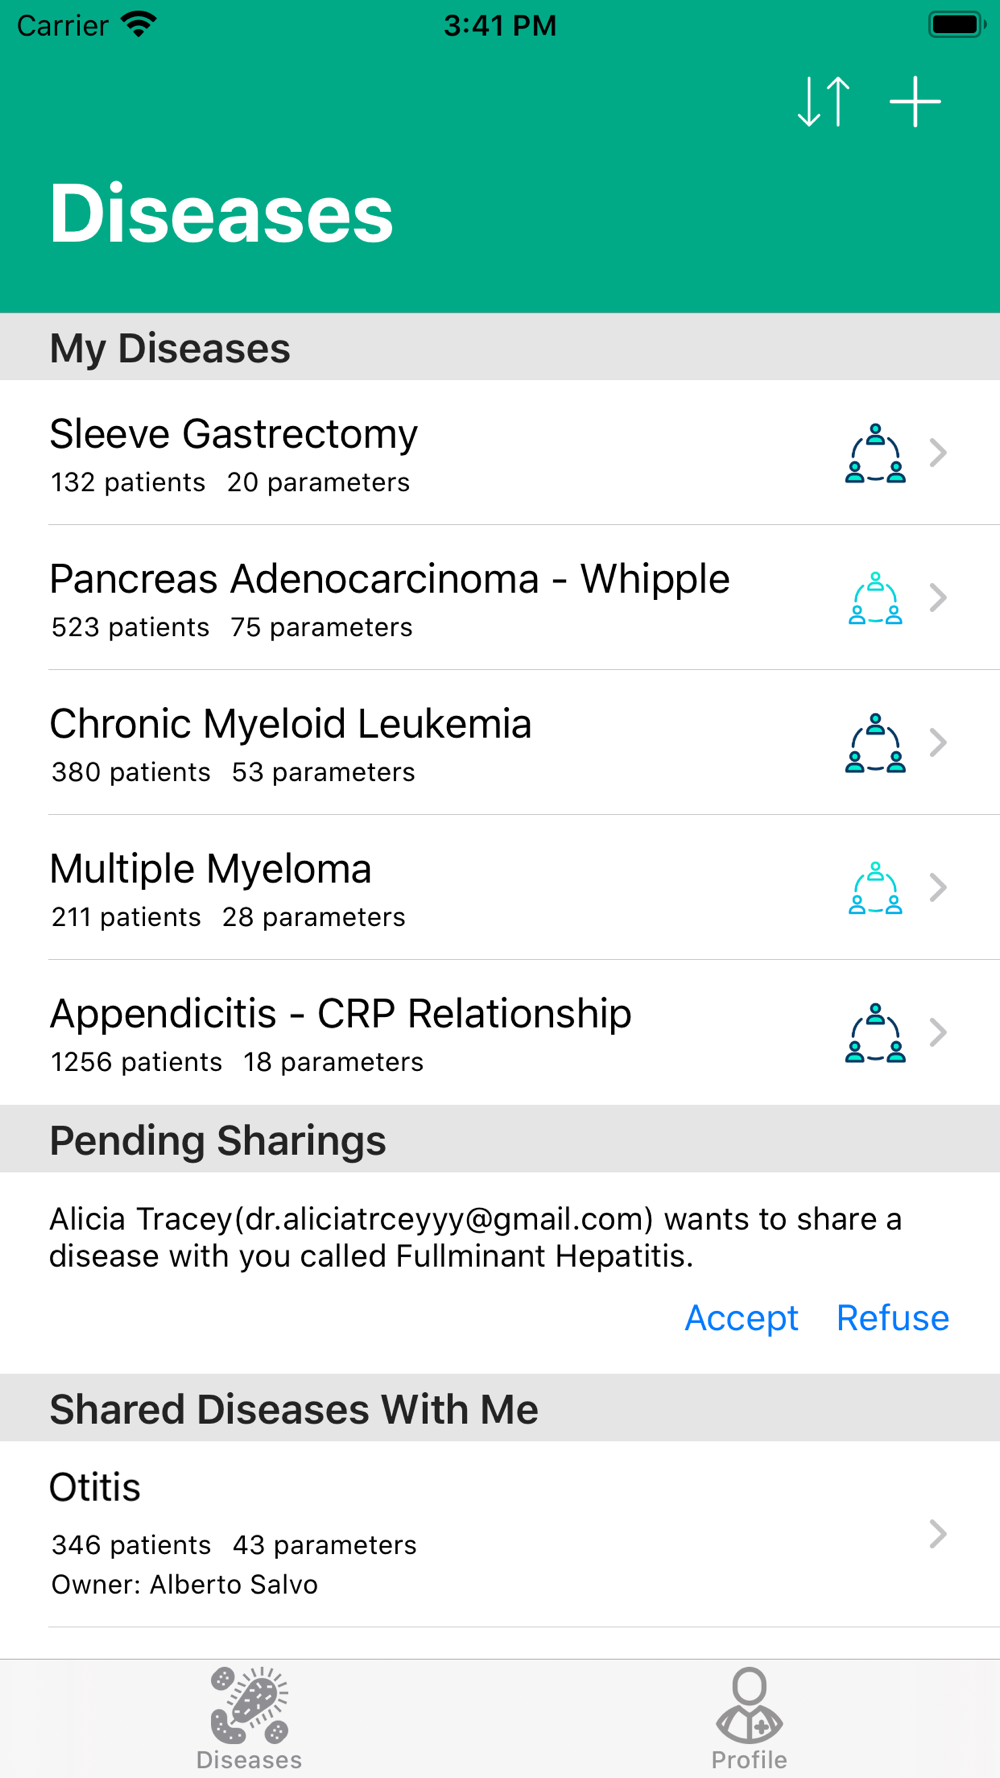1000x1778 pixels.
Task: Tap sharing icon for Sleeve Gastrectomy
Action: [x=875, y=453]
